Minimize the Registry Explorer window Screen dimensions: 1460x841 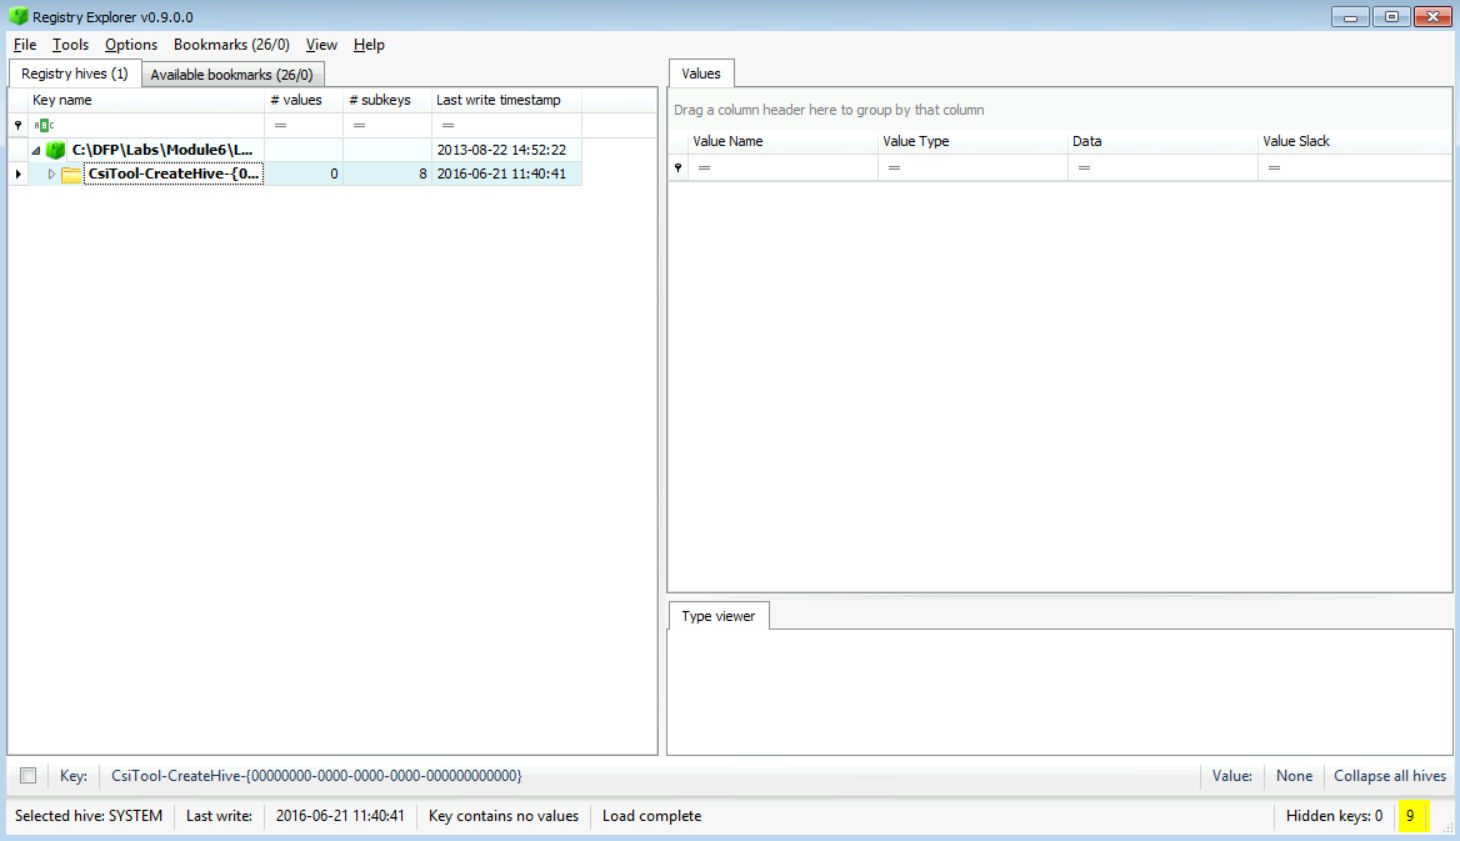click(1350, 17)
